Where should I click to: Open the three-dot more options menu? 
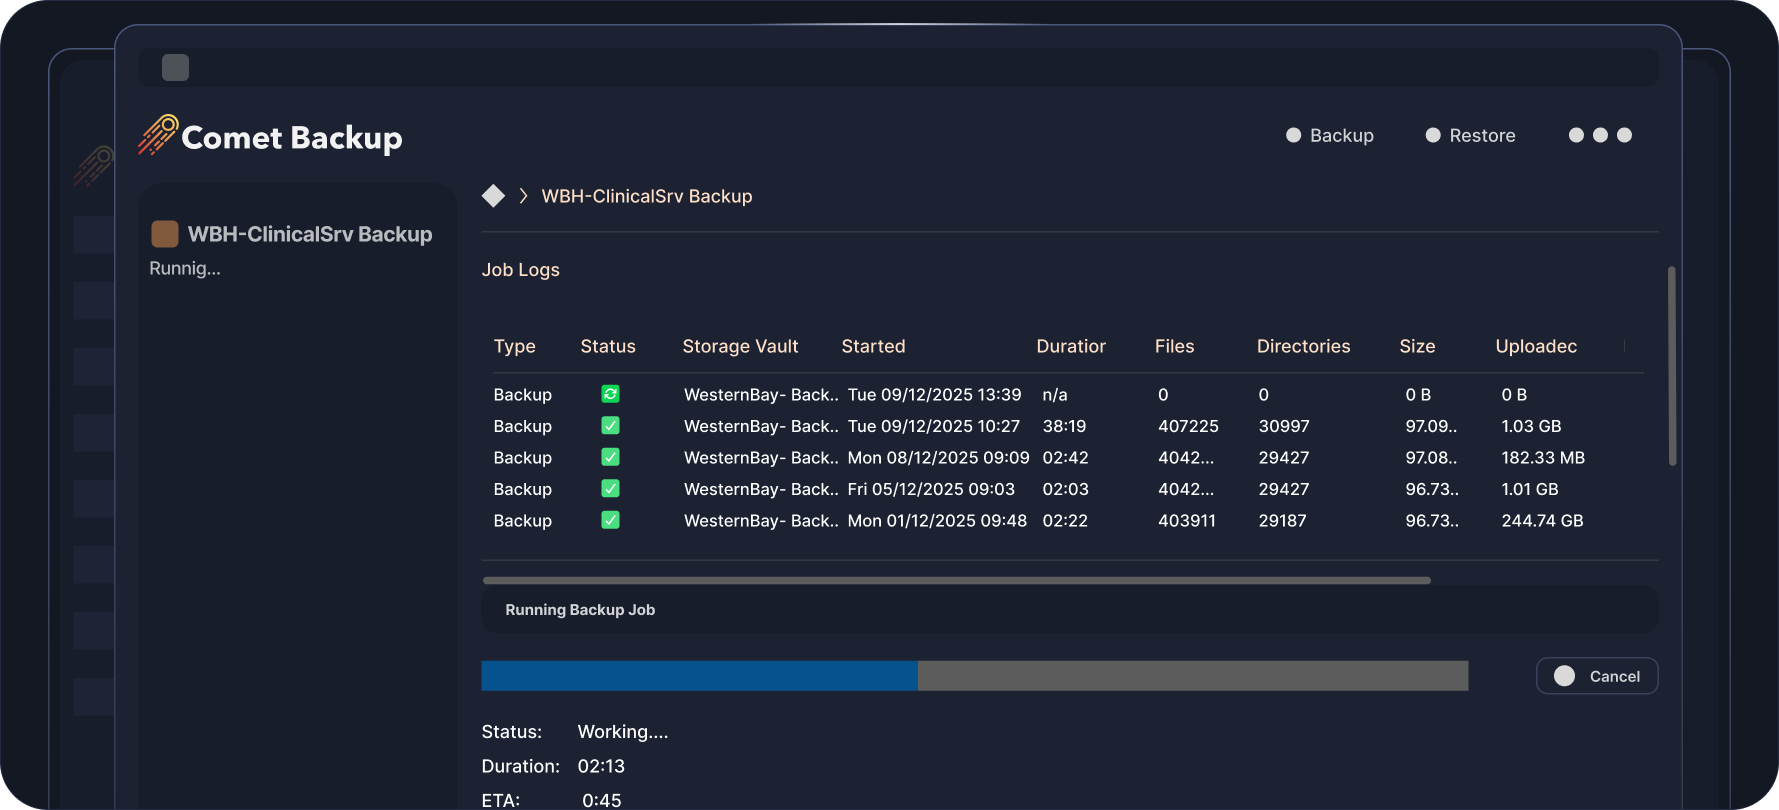click(x=1600, y=135)
